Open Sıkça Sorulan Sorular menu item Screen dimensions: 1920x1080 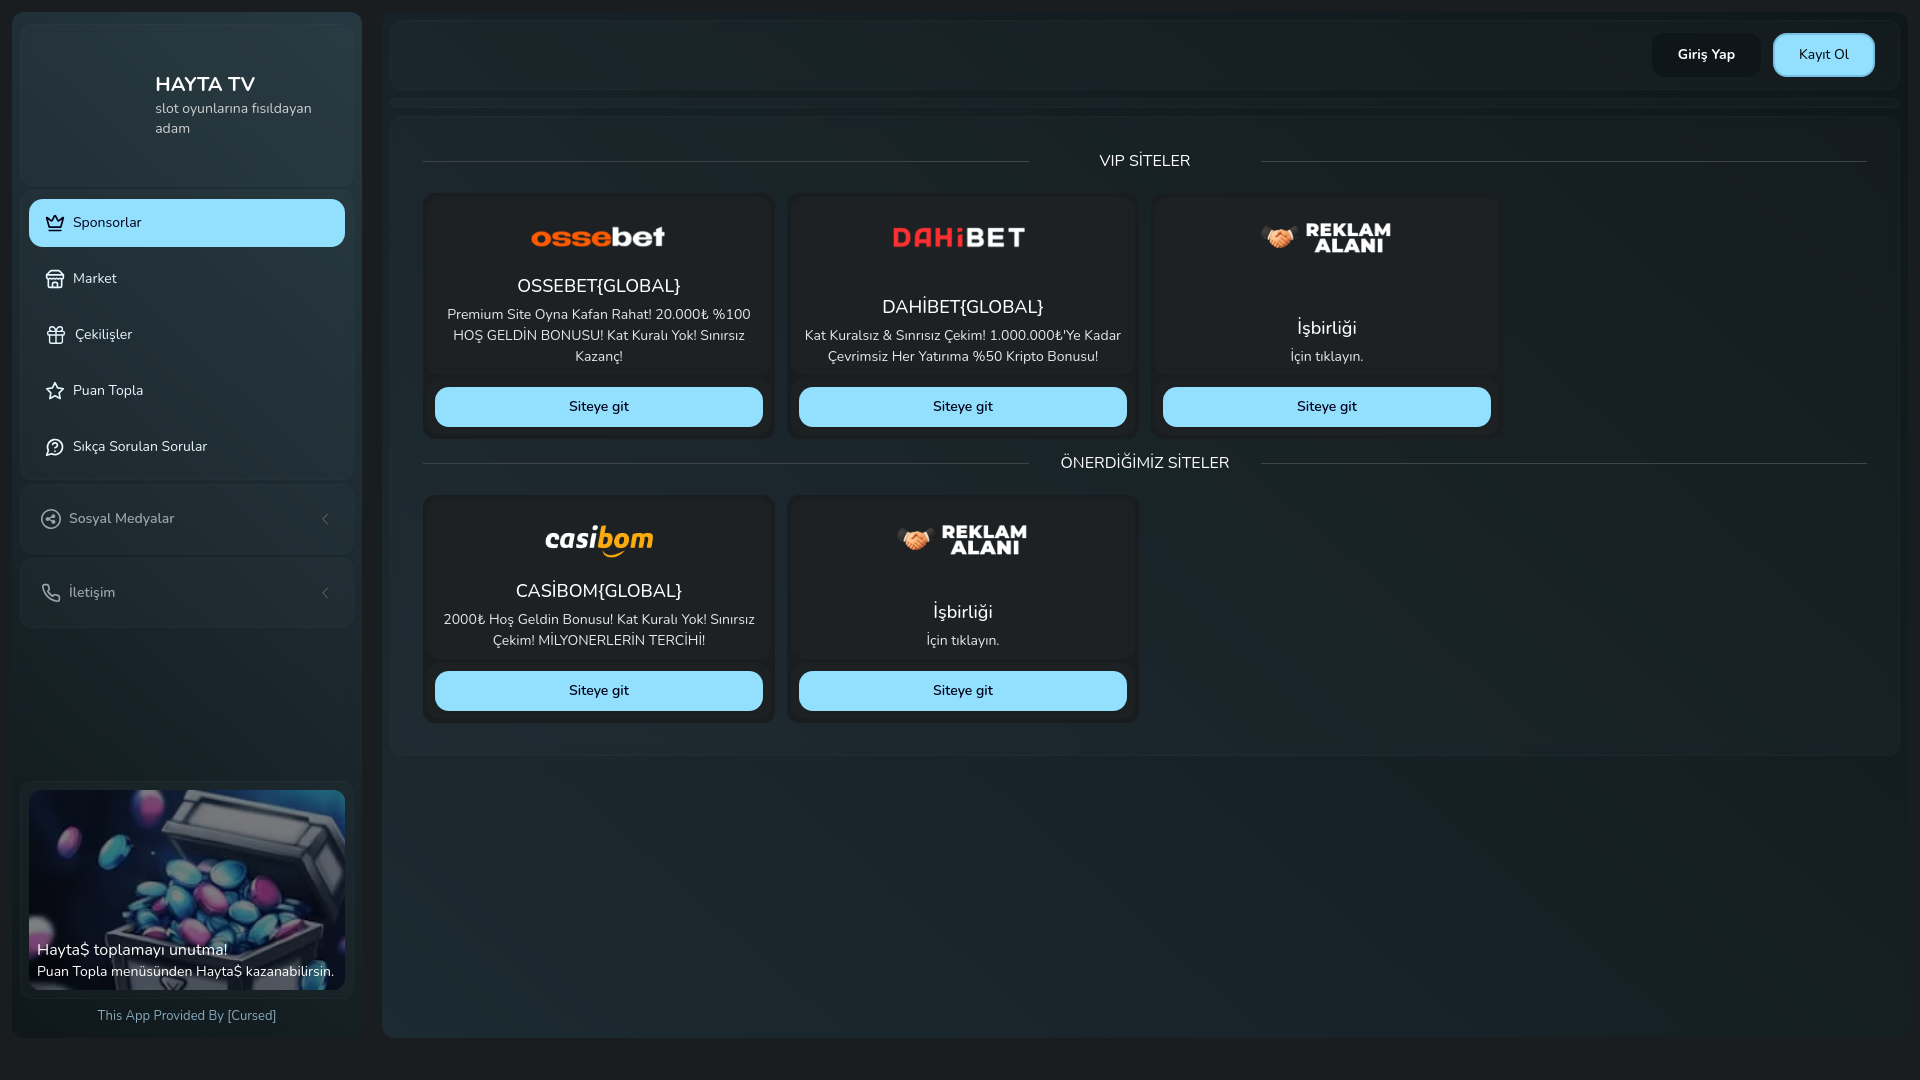187,447
